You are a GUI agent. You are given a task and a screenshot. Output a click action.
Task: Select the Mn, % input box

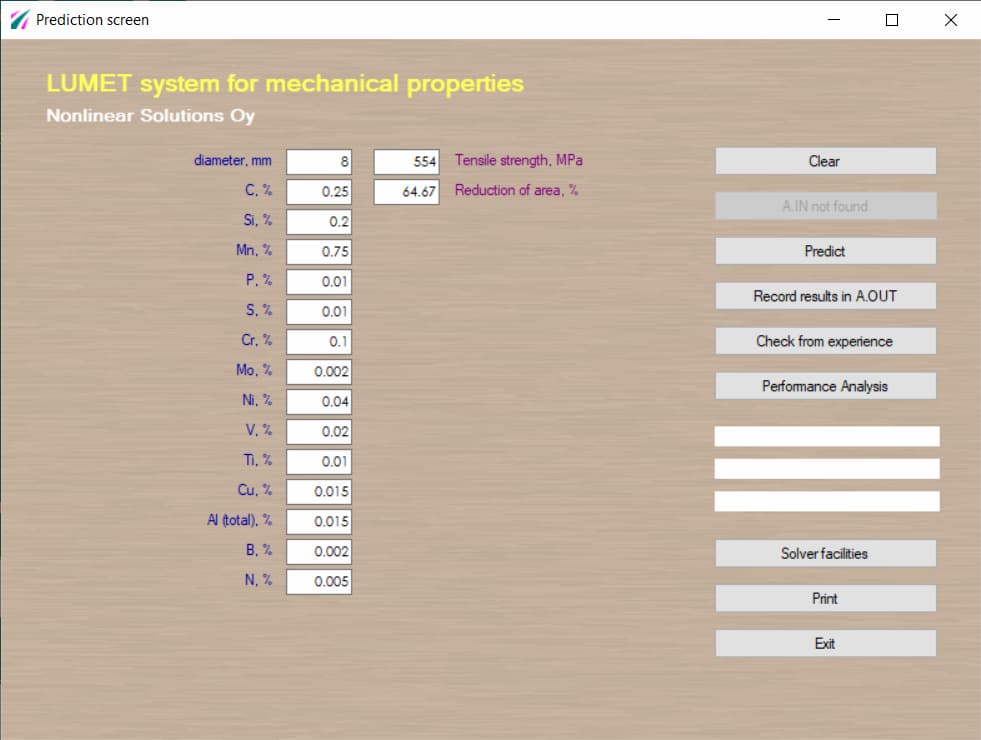[319, 251]
